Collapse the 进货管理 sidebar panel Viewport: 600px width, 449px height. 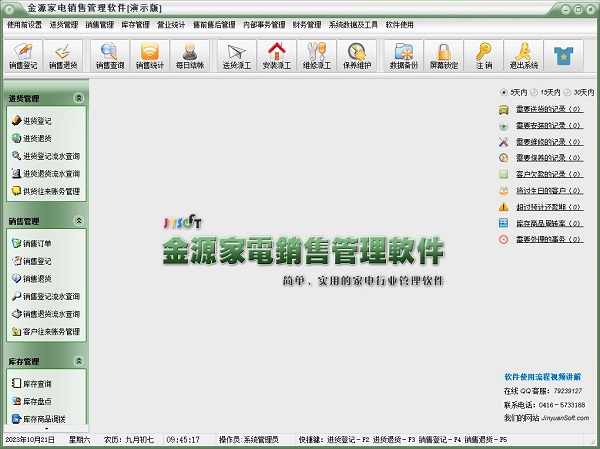[77, 98]
